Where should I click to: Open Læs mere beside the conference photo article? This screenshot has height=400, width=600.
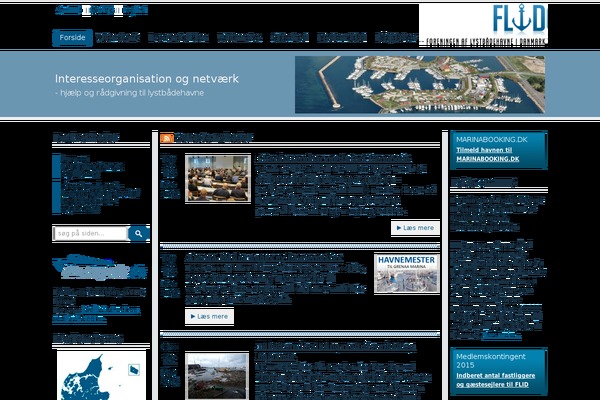coord(415,228)
